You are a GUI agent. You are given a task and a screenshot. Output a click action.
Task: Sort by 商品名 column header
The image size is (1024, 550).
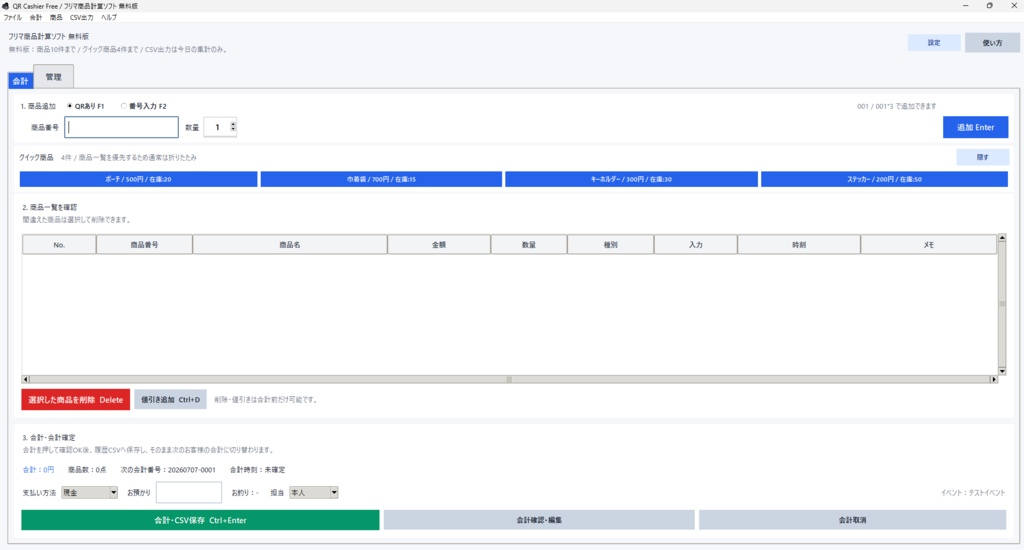(290, 245)
